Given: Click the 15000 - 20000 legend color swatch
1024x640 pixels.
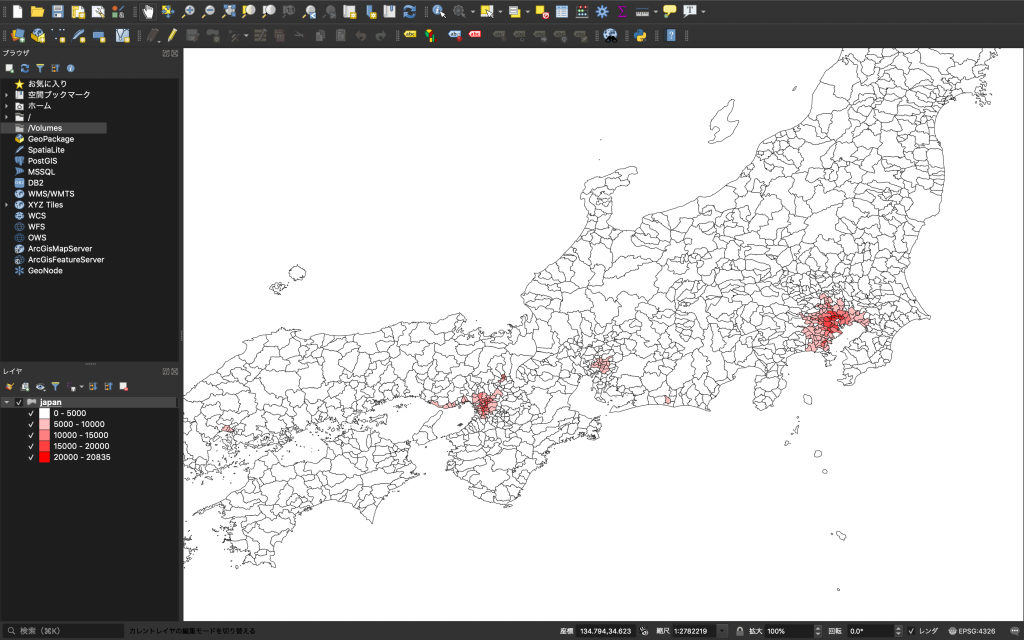Looking at the screenshot, I should pos(44,447).
